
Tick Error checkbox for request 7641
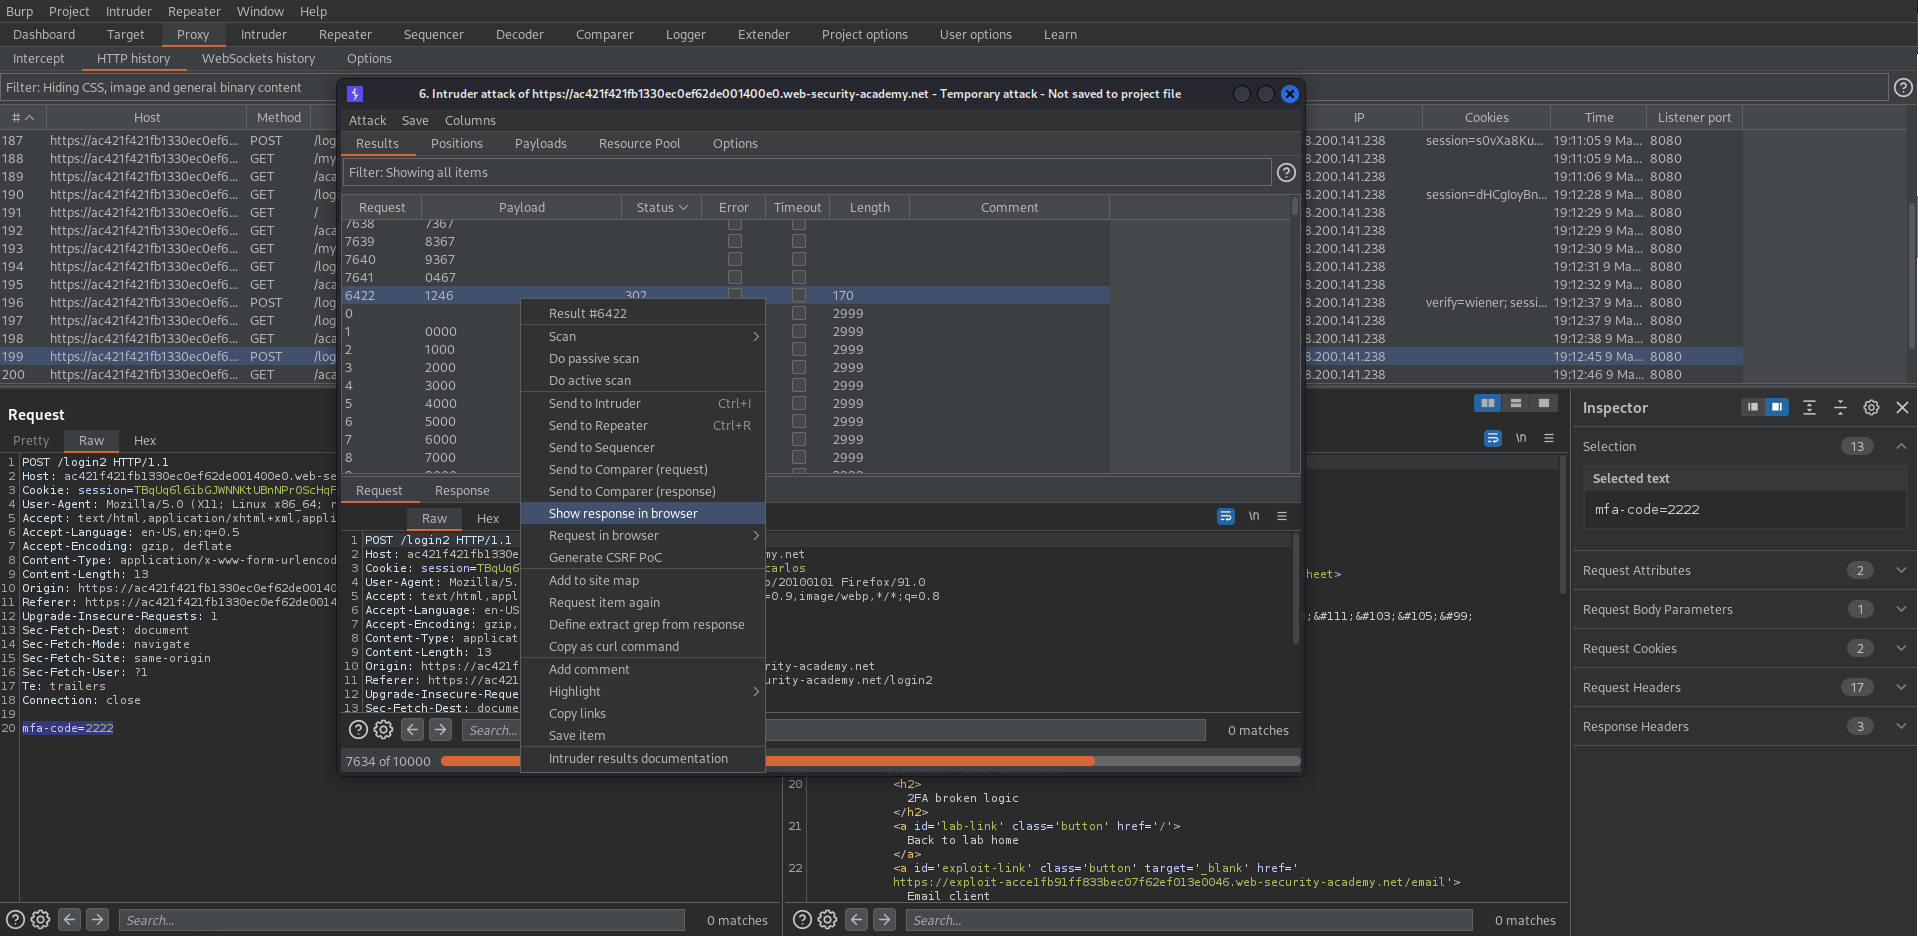coord(735,277)
